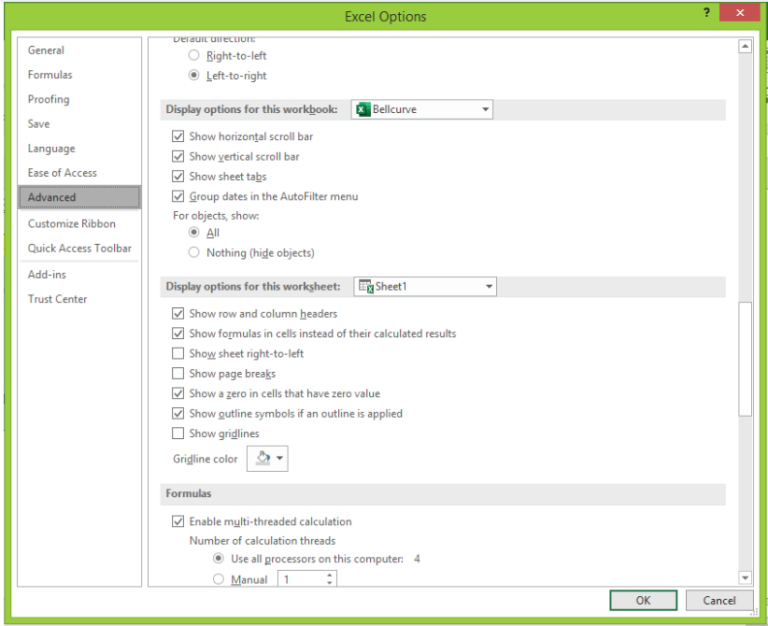Open the Bellcurve workbook dropdown
The height and width of the screenshot is (626, 768).
point(485,109)
